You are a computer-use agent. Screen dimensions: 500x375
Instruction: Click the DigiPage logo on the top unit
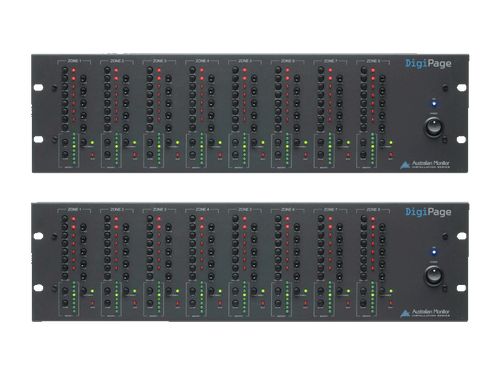point(428,63)
